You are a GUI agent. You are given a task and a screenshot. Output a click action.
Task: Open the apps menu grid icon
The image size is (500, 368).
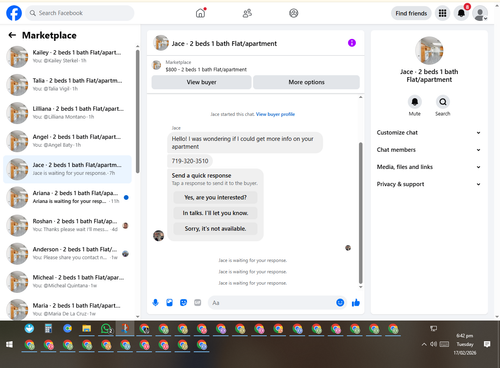coord(442,13)
